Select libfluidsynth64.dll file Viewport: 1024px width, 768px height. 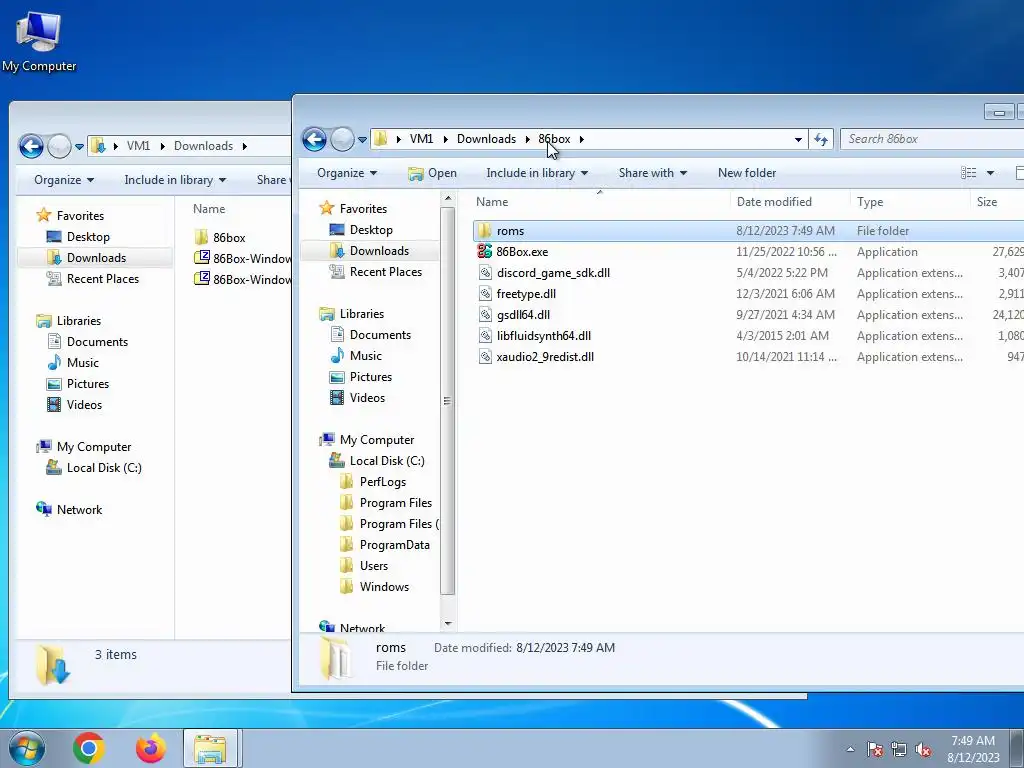543,336
